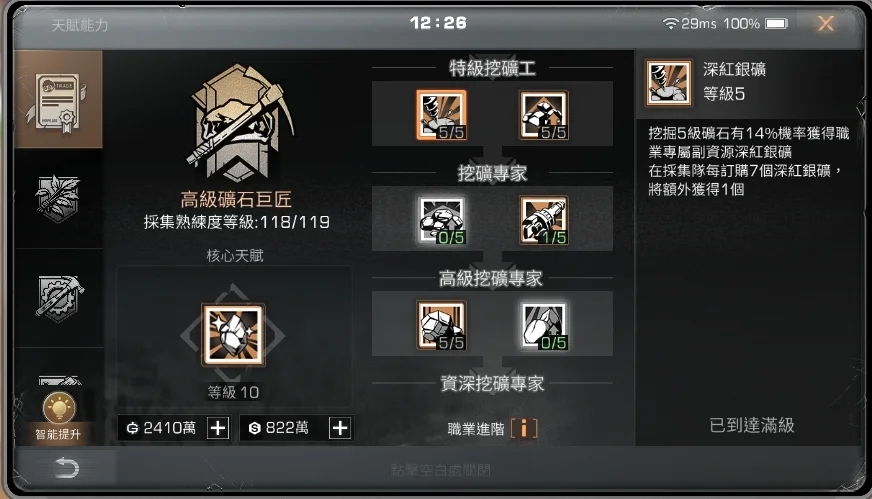The image size is (872, 499).
Task: Go back using the return arrow
Action: (67, 467)
